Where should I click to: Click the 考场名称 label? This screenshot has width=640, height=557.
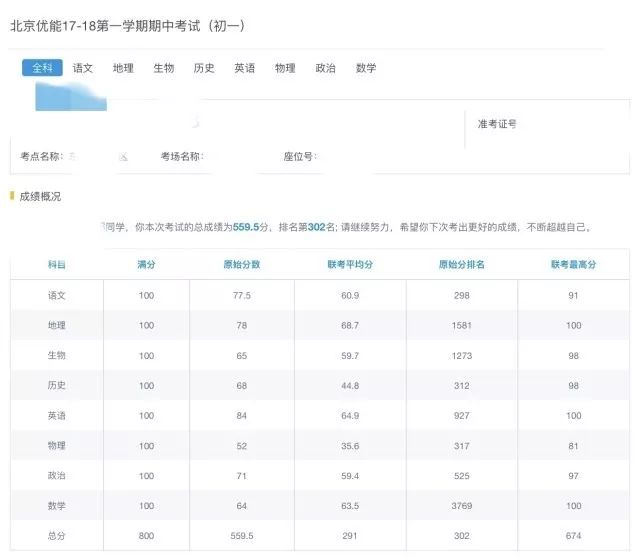pyautogui.click(x=182, y=157)
